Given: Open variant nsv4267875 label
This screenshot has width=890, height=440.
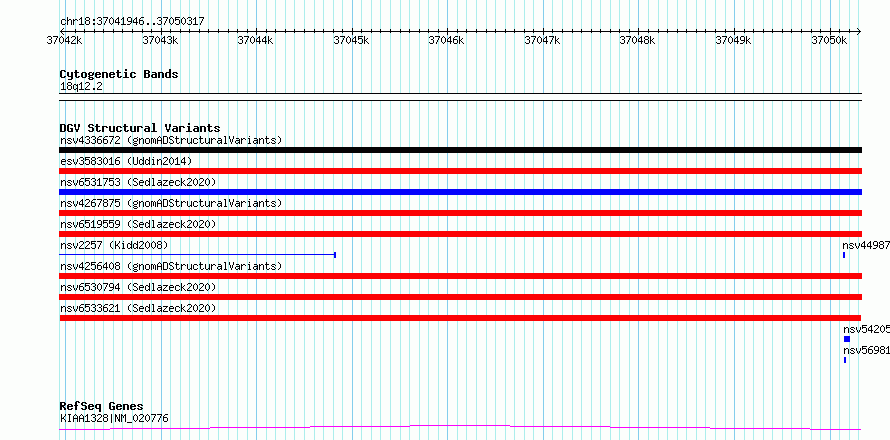Looking at the screenshot, I should pos(171,203).
